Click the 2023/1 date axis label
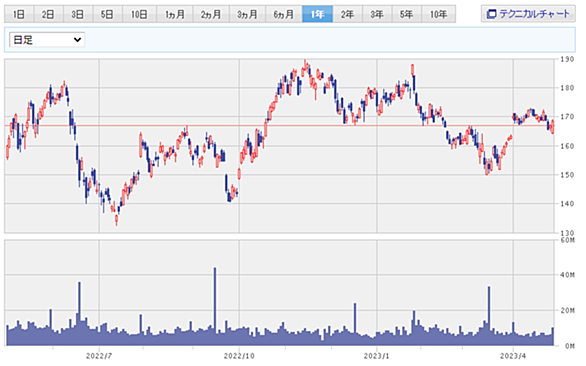 pos(377,356)
